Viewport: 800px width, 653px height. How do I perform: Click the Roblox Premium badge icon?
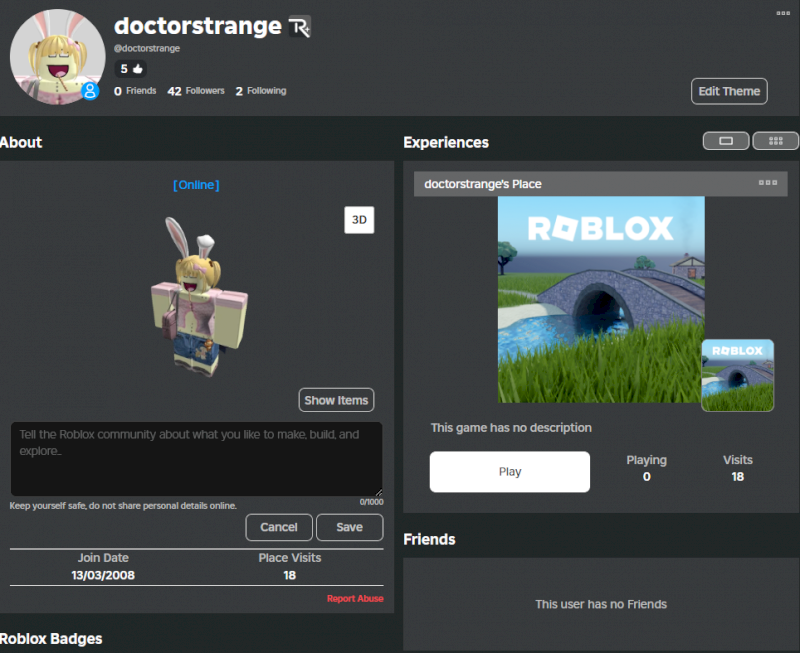[299, 27]
